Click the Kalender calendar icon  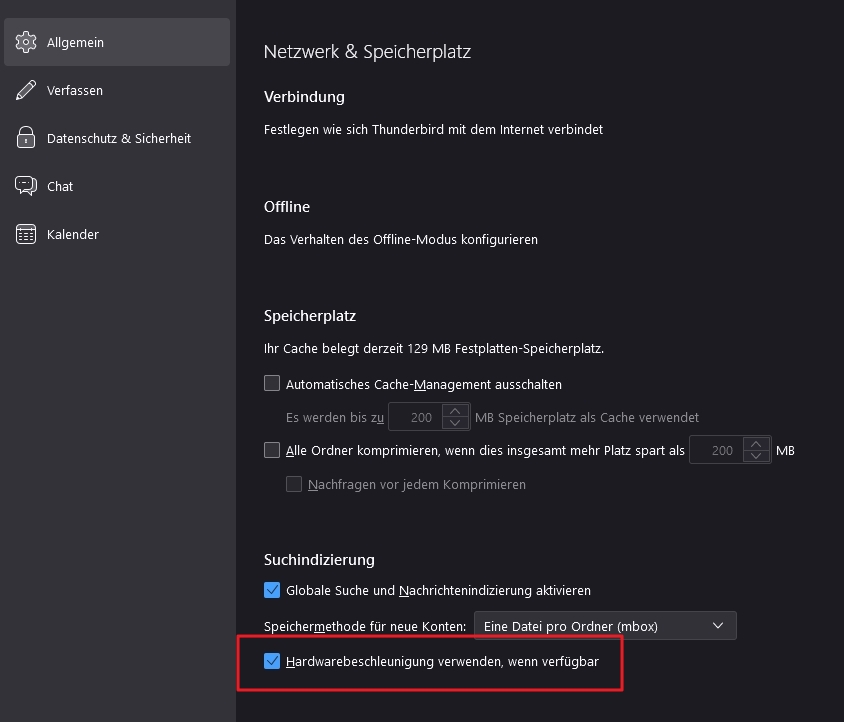(x=26, y=234)
